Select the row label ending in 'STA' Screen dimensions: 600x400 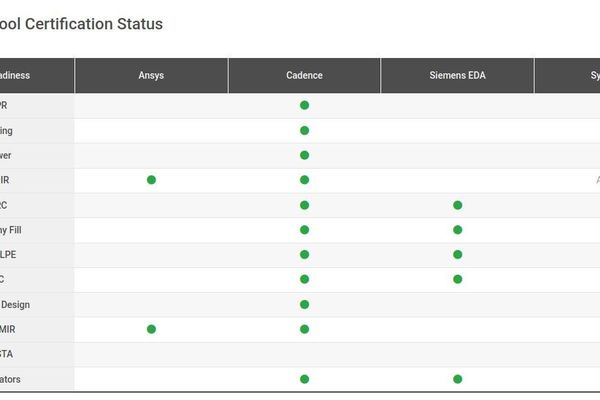(8, 354)
